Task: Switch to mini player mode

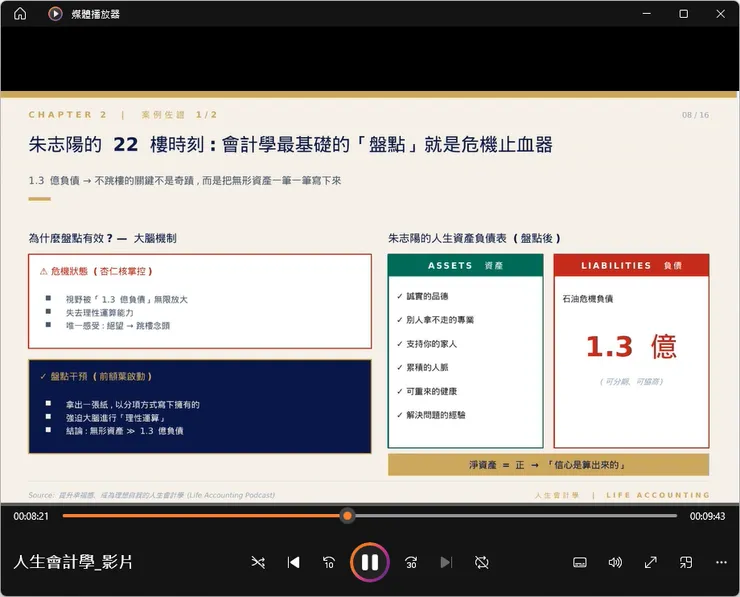Action: pyautogui.click(x=686, y=562)
